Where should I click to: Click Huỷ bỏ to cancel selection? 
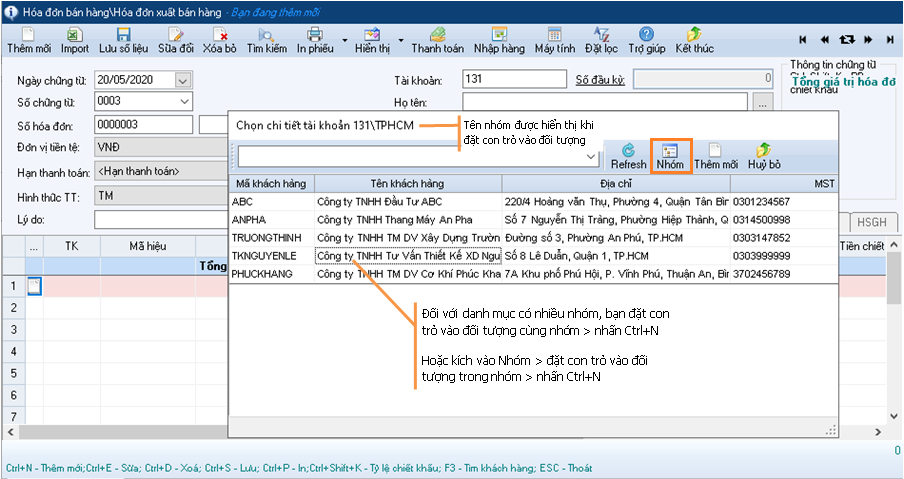pos(763,155)
